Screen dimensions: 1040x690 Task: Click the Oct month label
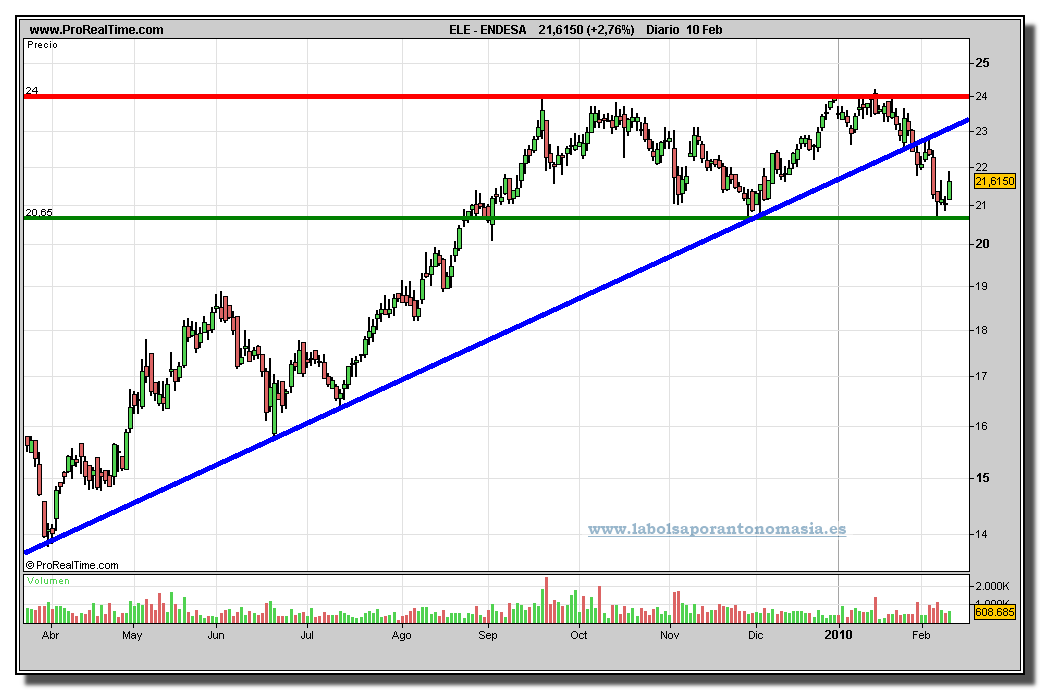tap(579, 636)
